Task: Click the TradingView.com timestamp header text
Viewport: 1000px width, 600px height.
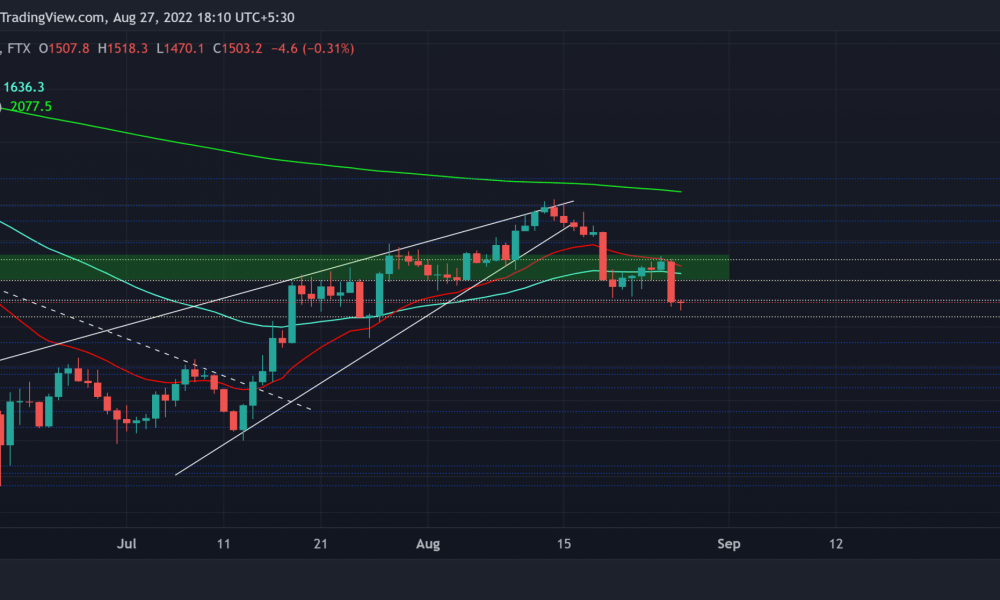Action: pos(147,17)
